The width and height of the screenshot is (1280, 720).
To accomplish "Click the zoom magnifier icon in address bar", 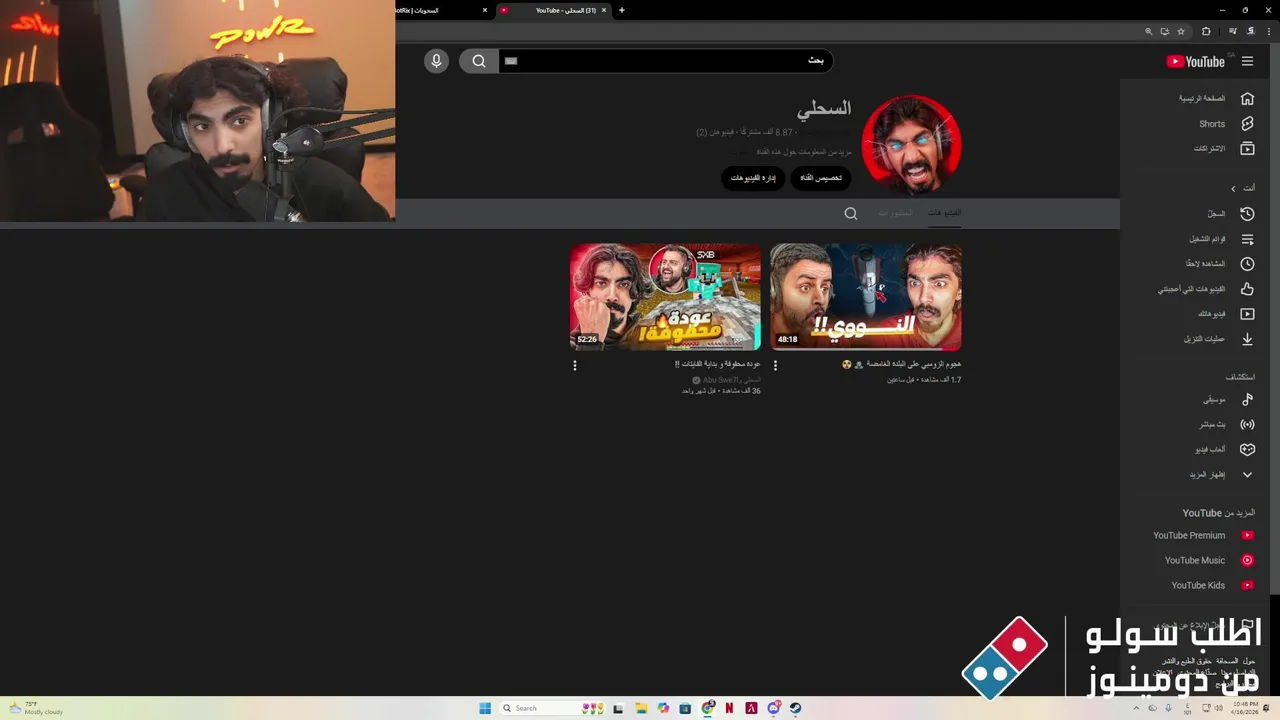I will pos(1149,31).
